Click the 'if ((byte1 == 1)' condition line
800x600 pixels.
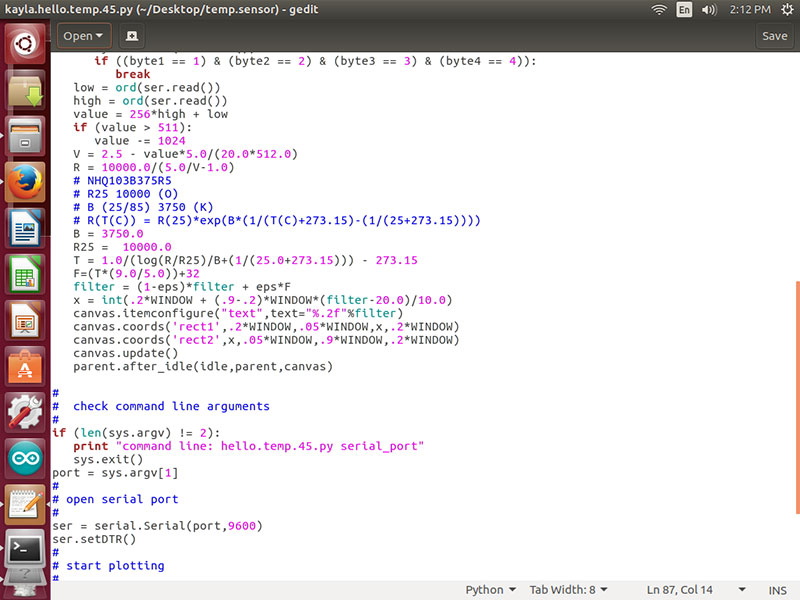tap(315, 61)
